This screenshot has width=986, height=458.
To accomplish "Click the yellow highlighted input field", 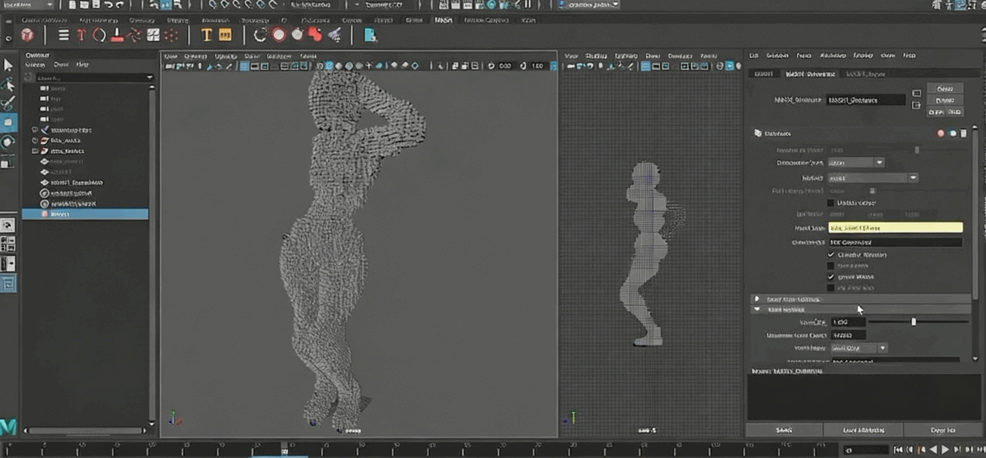I will tap(895, 228).
